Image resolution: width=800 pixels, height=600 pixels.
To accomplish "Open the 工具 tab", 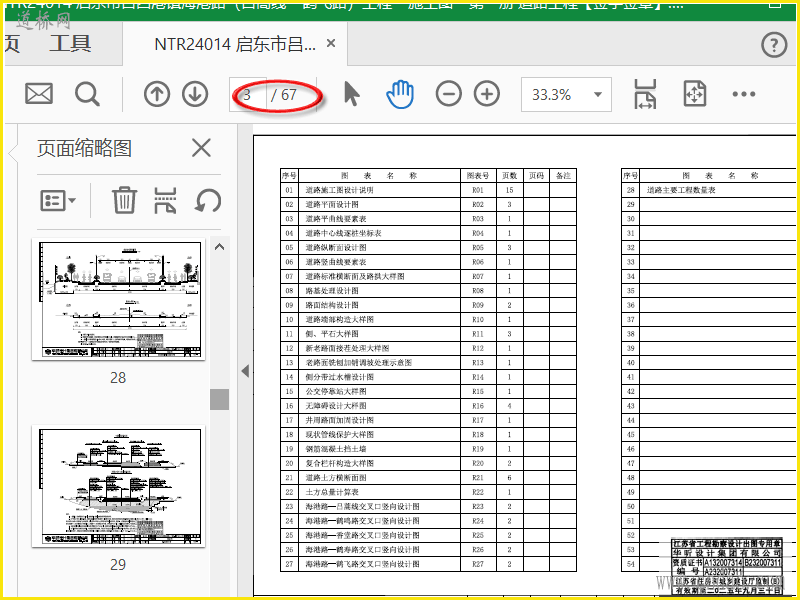I will pos(70,44).
